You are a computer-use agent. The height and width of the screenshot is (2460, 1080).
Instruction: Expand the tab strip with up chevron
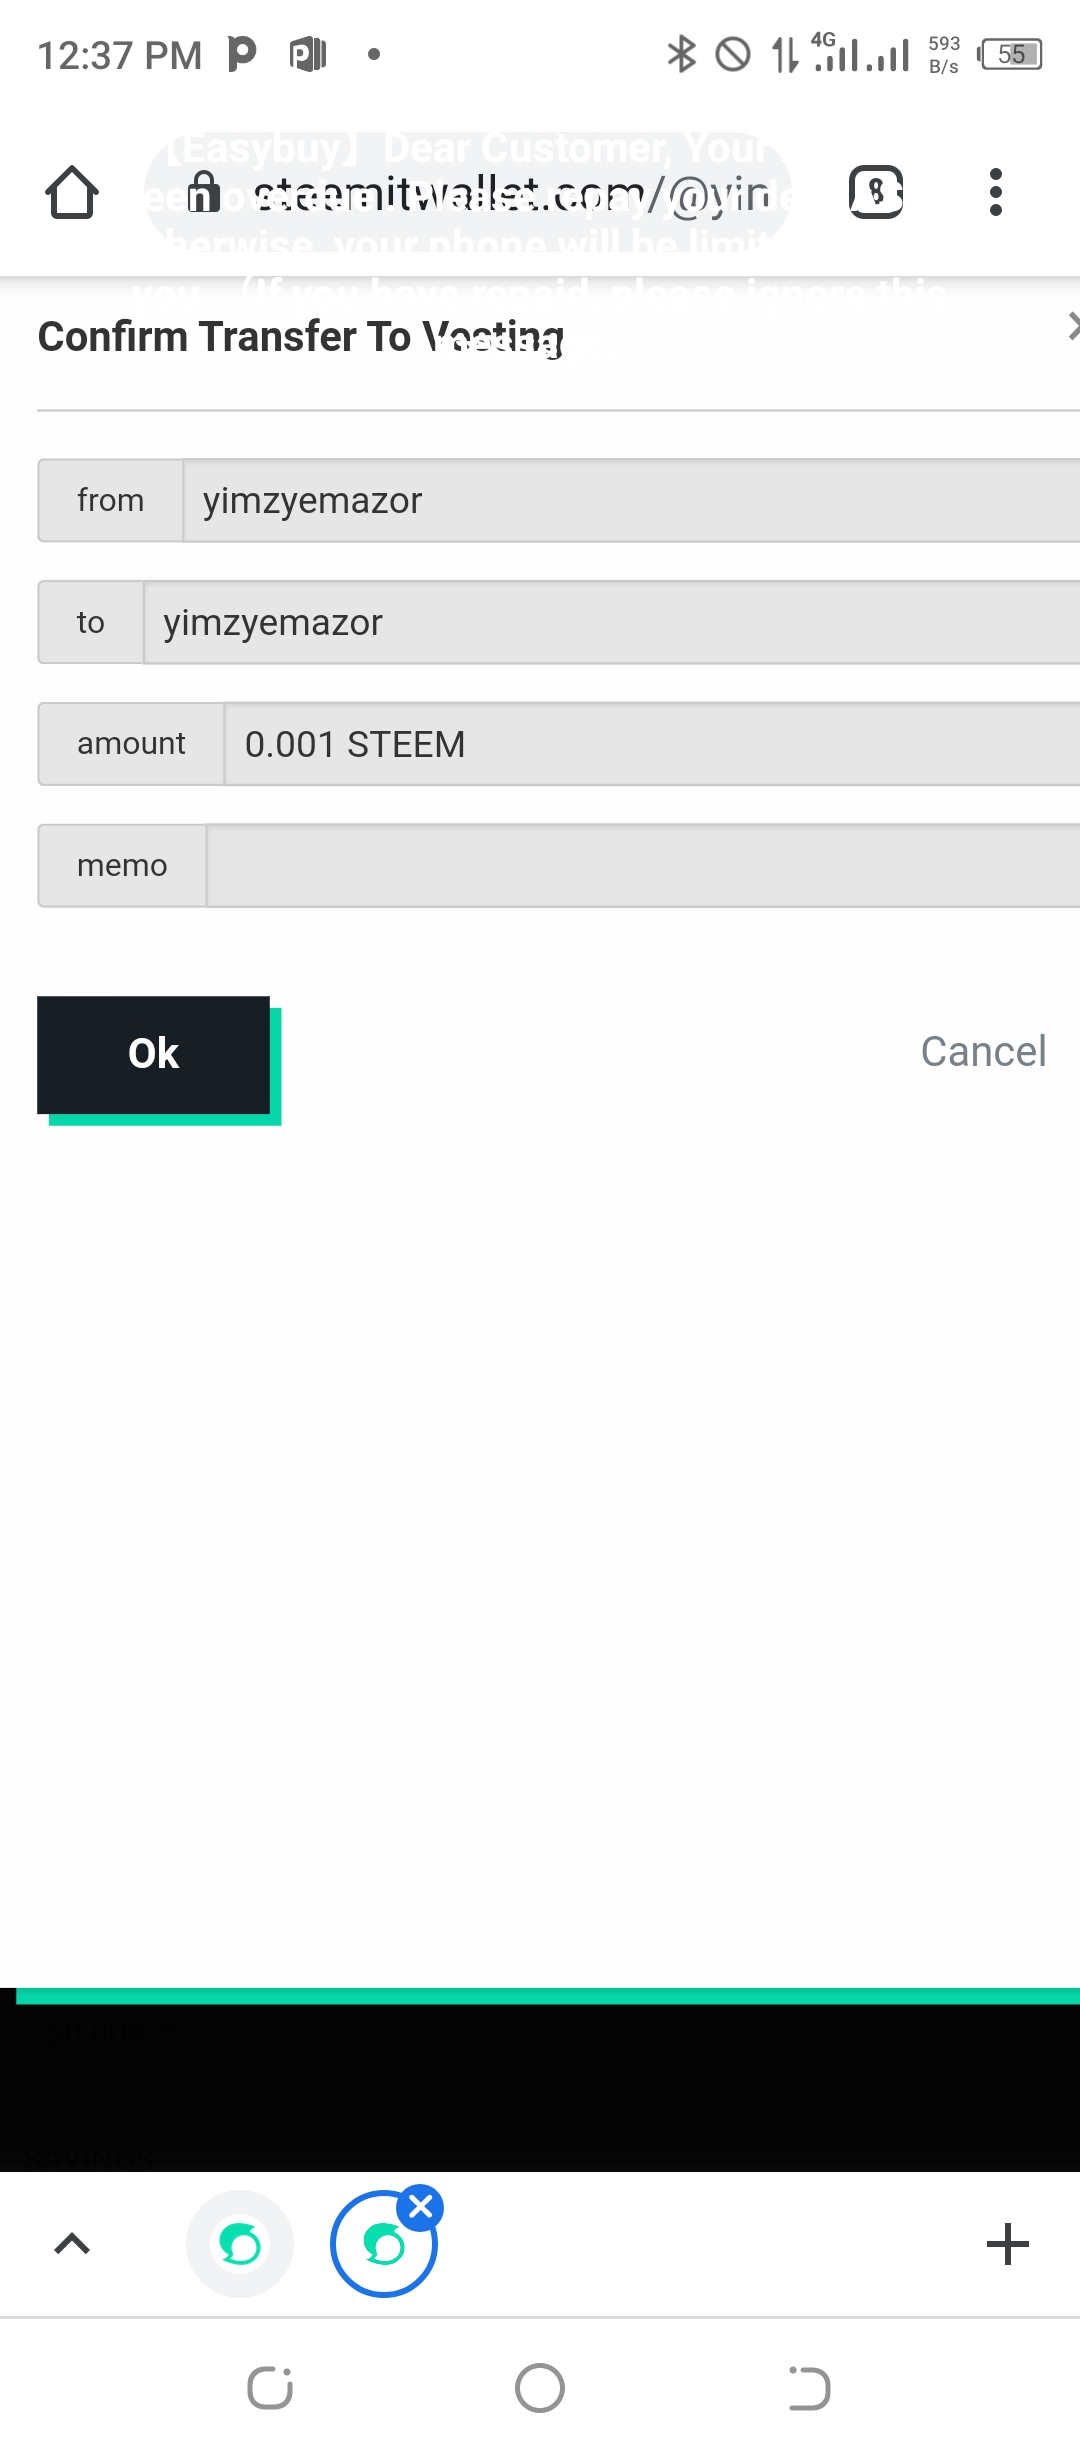(72, 2244)
